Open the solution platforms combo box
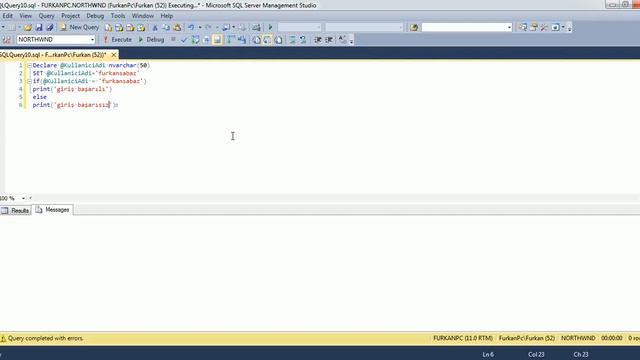 (x=364, y=27)
